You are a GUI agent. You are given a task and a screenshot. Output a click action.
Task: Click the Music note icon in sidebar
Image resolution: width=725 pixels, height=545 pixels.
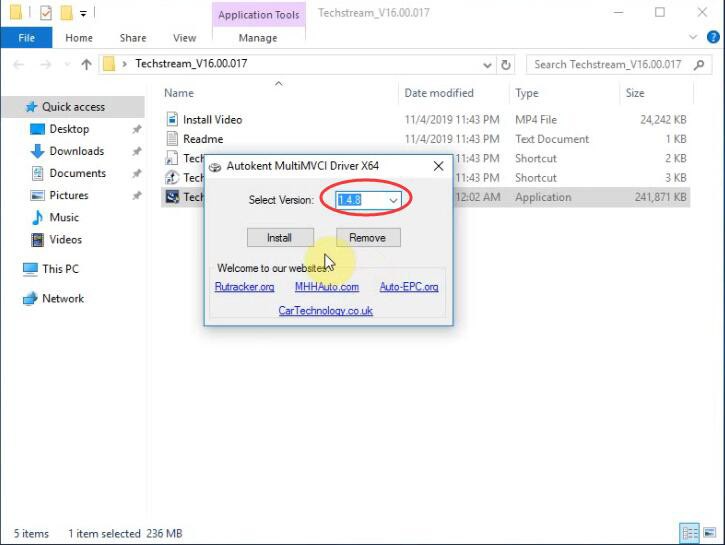point(37,217)
